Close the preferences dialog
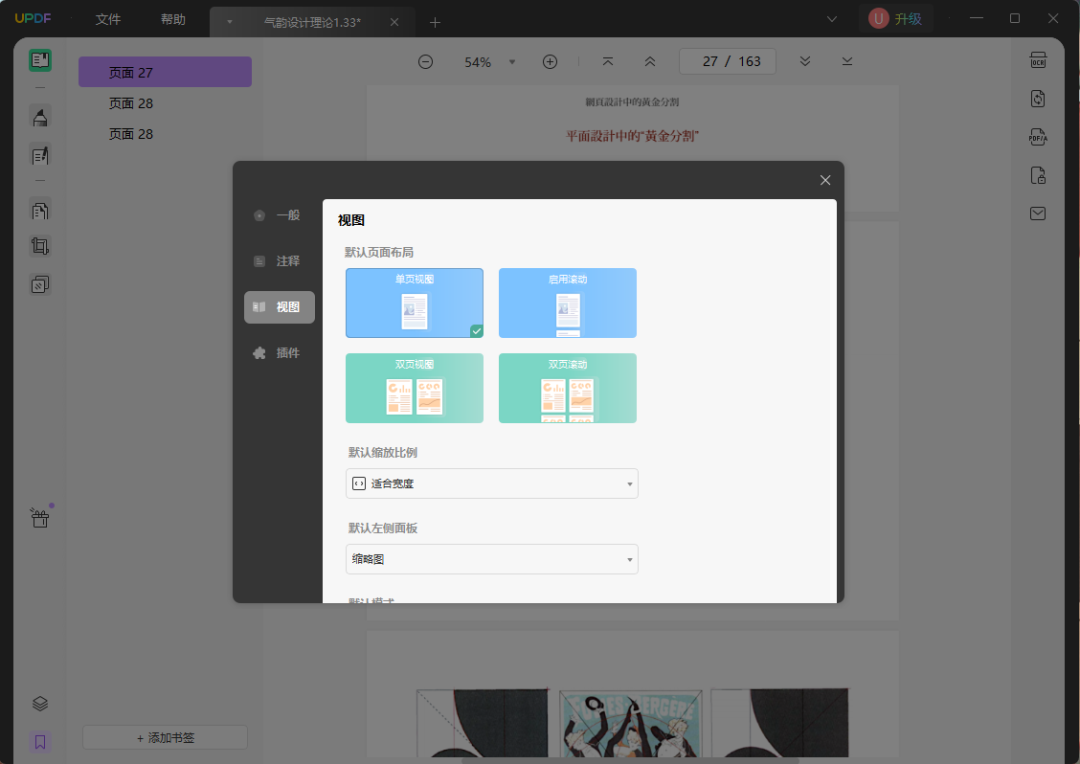 [825, 180]
